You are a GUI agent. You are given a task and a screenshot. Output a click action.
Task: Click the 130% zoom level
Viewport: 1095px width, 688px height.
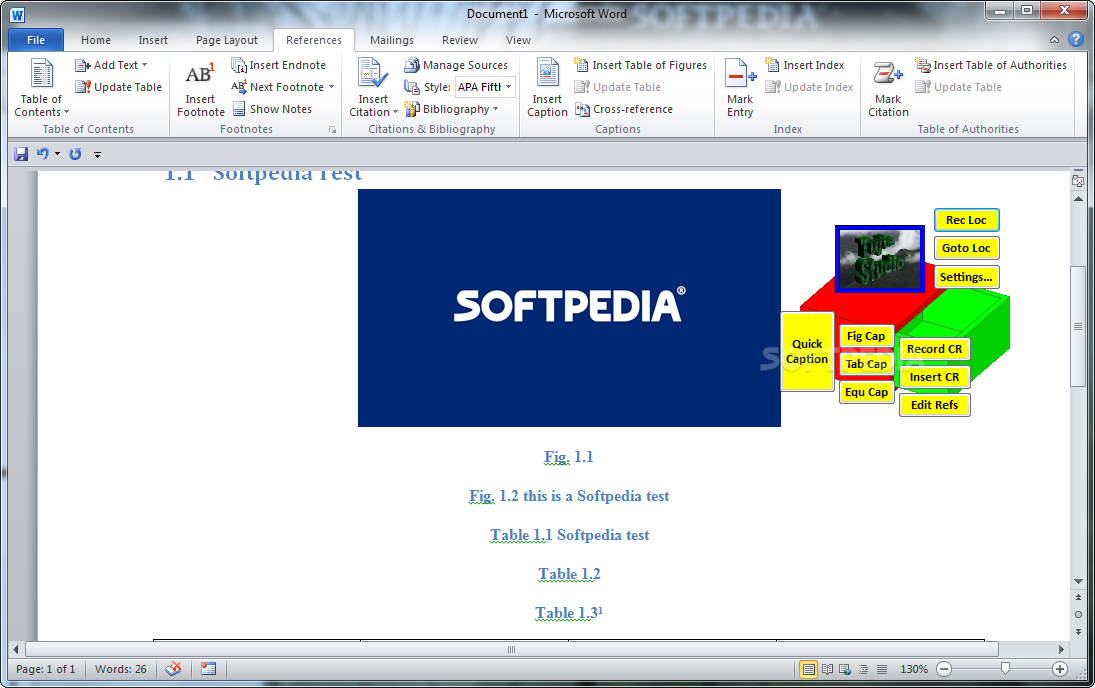point(913,669)
